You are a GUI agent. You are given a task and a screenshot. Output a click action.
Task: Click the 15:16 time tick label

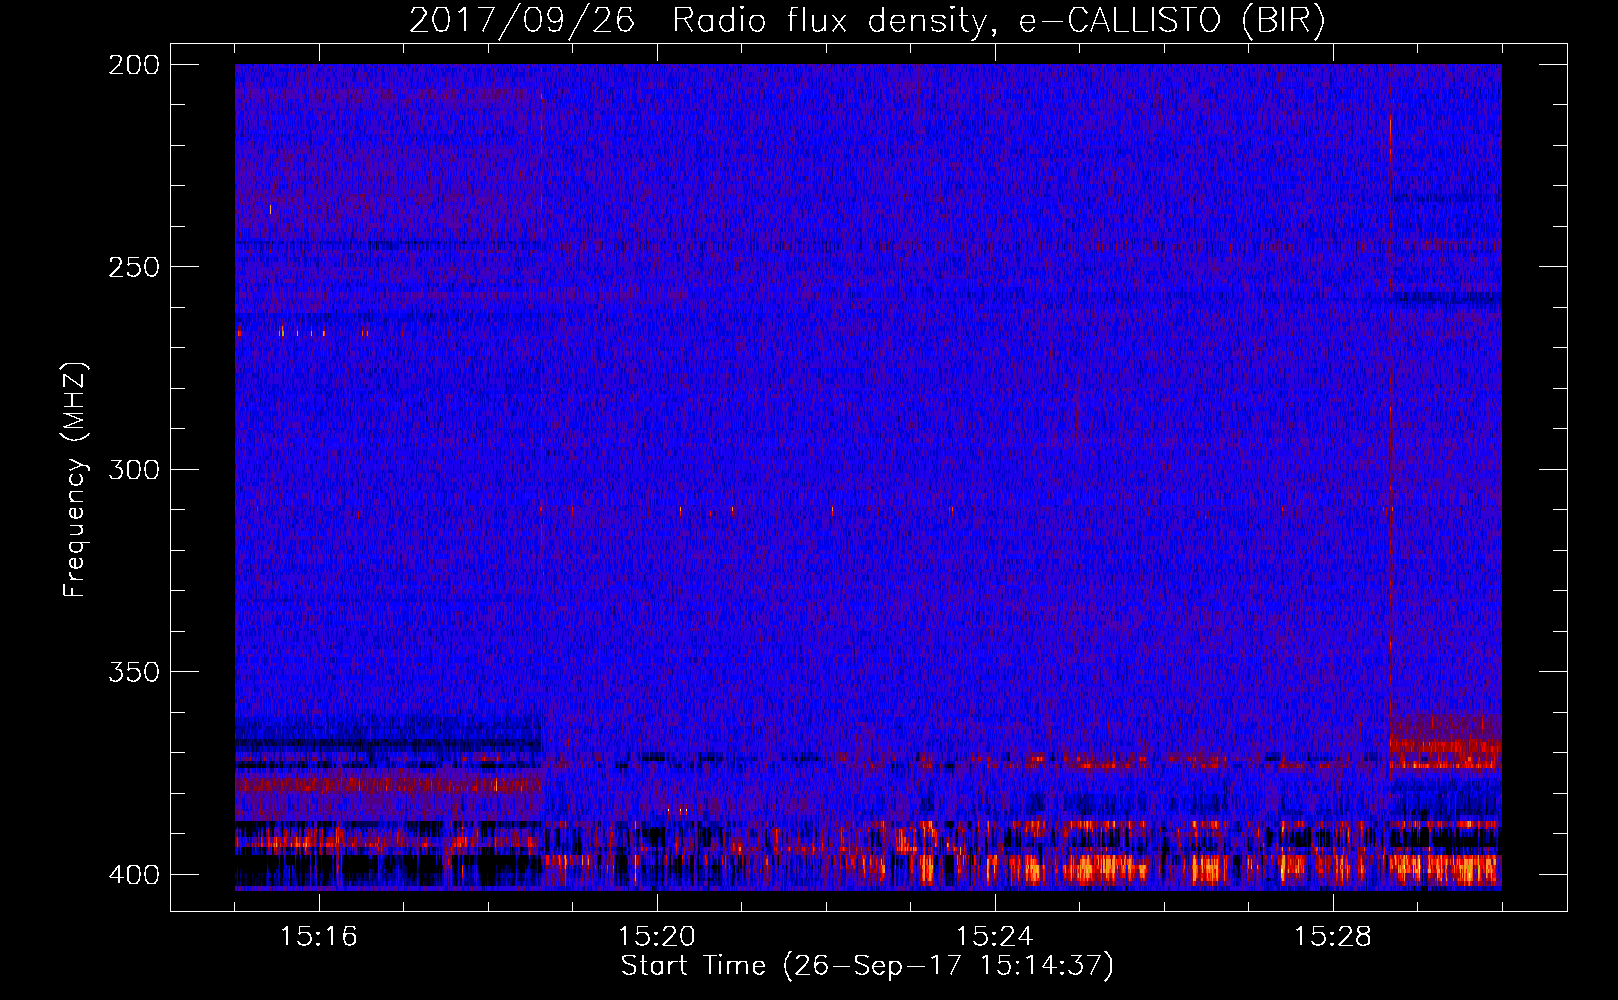[x=319, y=936]
